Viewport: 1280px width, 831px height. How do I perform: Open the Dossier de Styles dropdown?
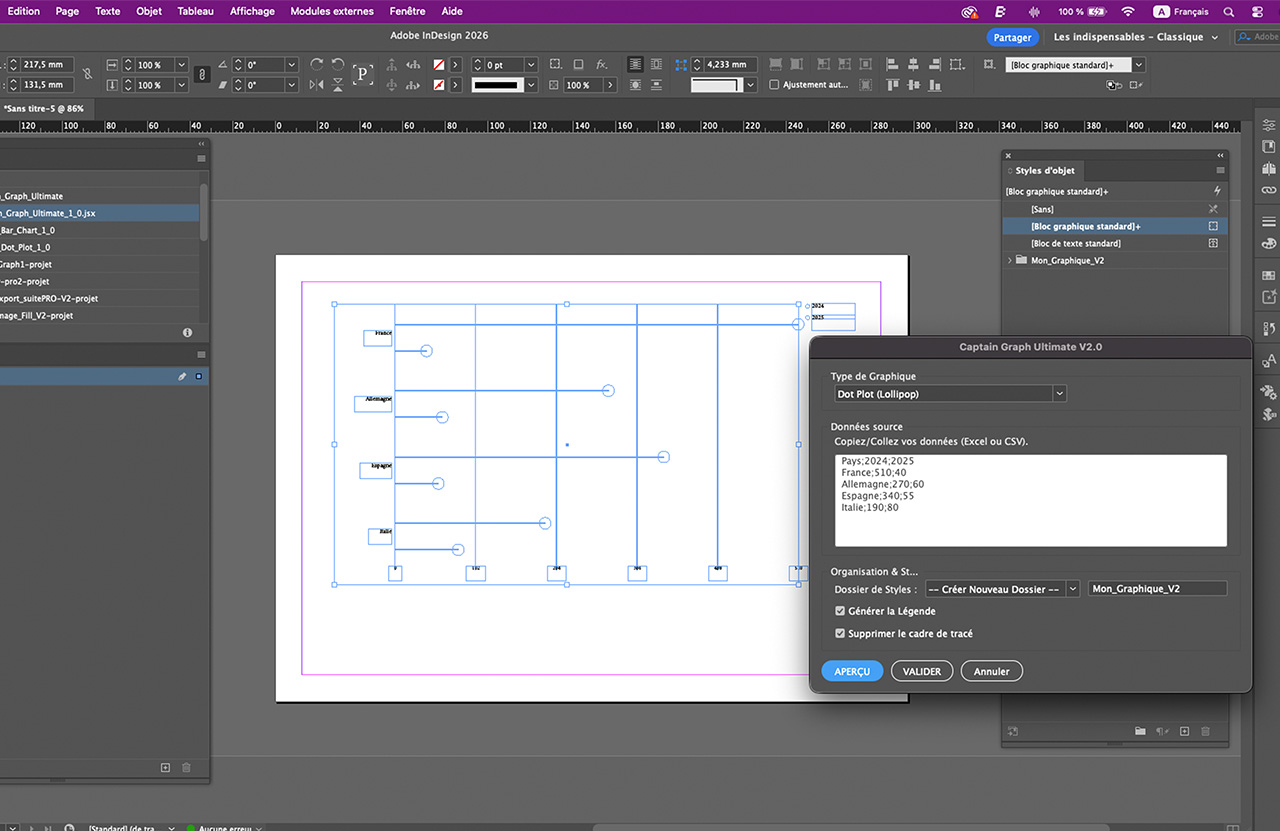(1002, 589)
